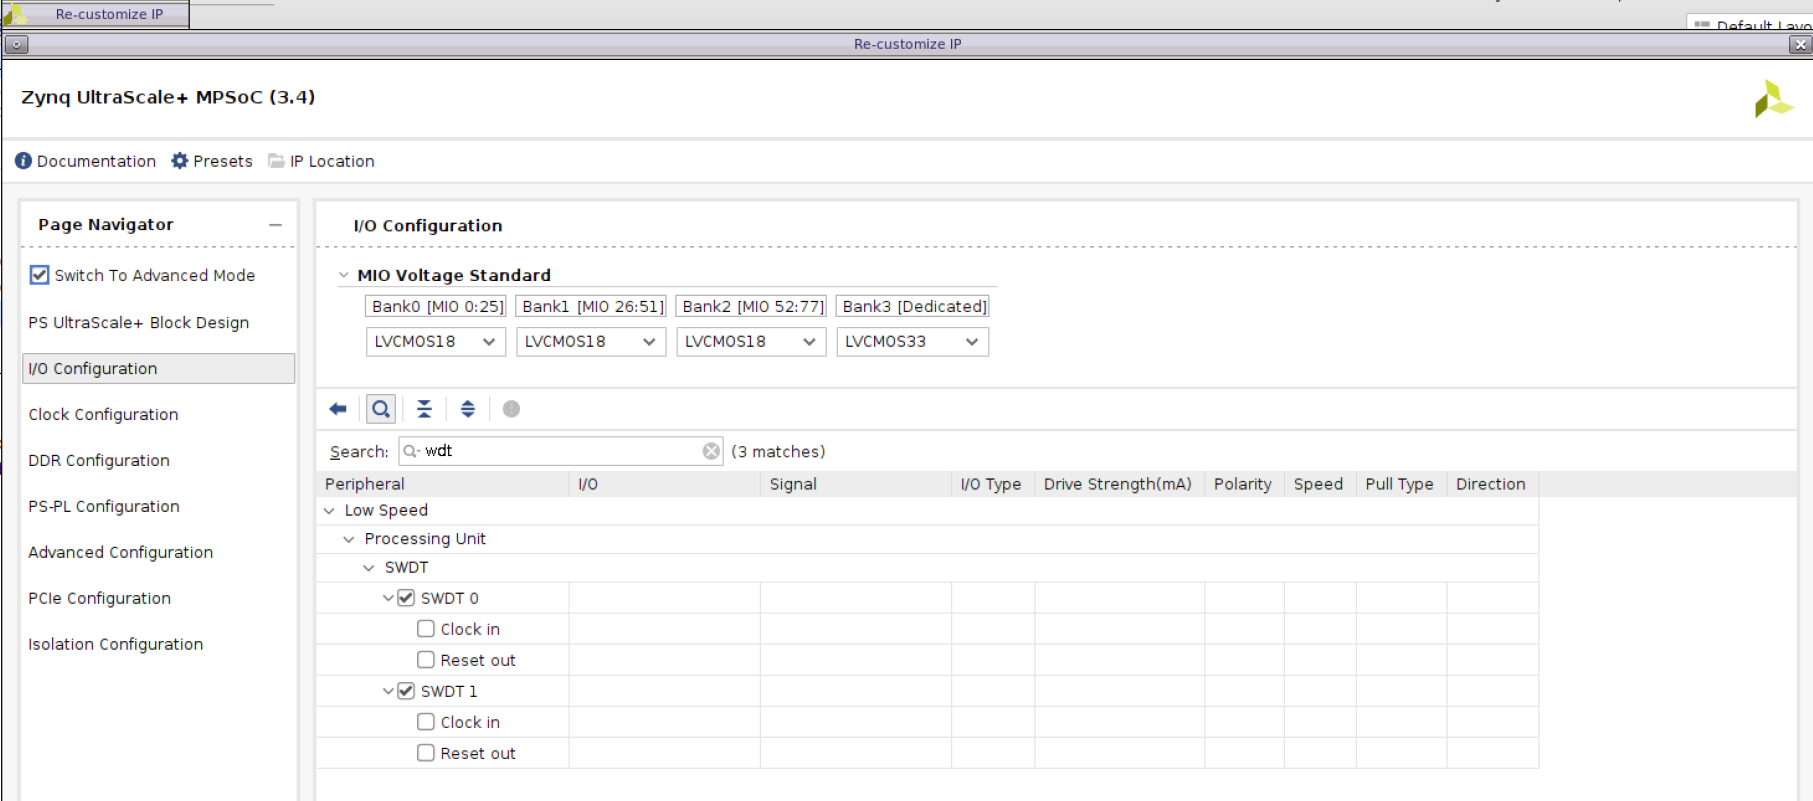This screenshot has height=801, width=1813.
Task: Click Bank0 [MIO 0:25] label
Action: pos(438,306)
